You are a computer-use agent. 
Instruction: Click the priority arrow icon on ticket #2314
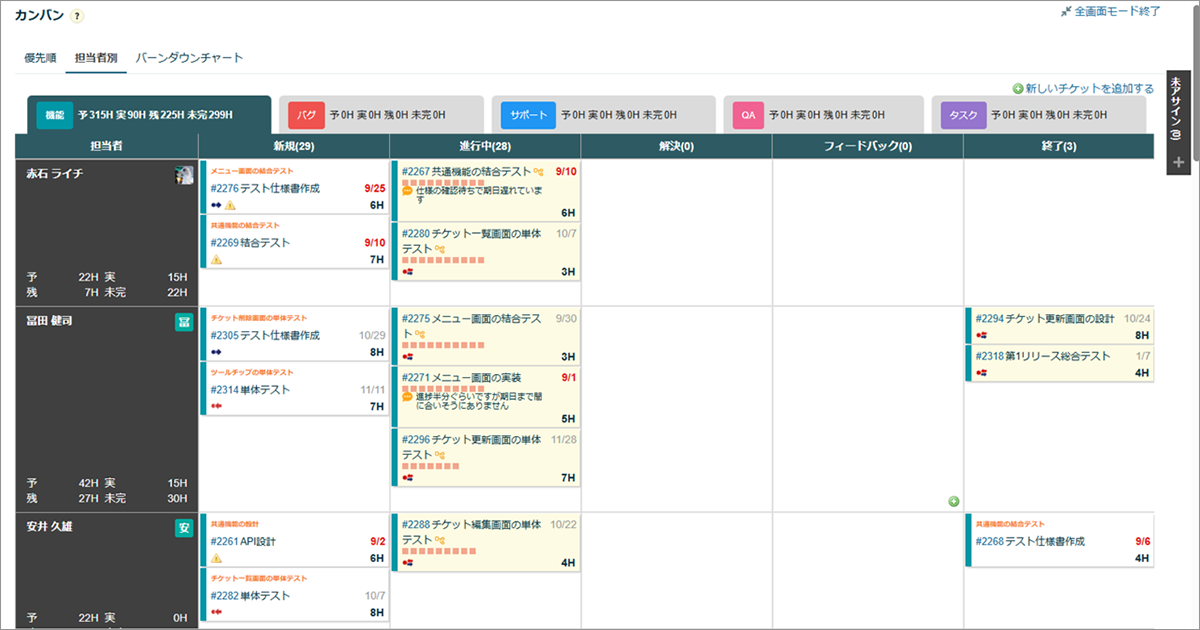tap(216, 407)
